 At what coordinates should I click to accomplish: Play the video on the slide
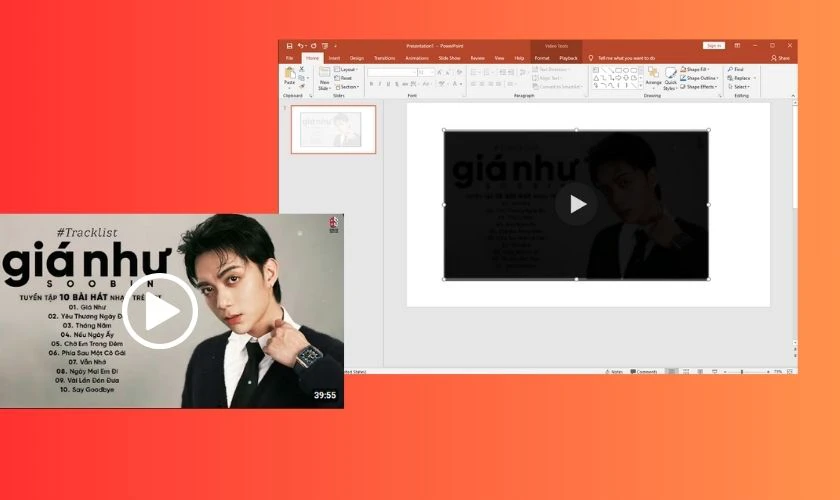click(x=576, y=204)
